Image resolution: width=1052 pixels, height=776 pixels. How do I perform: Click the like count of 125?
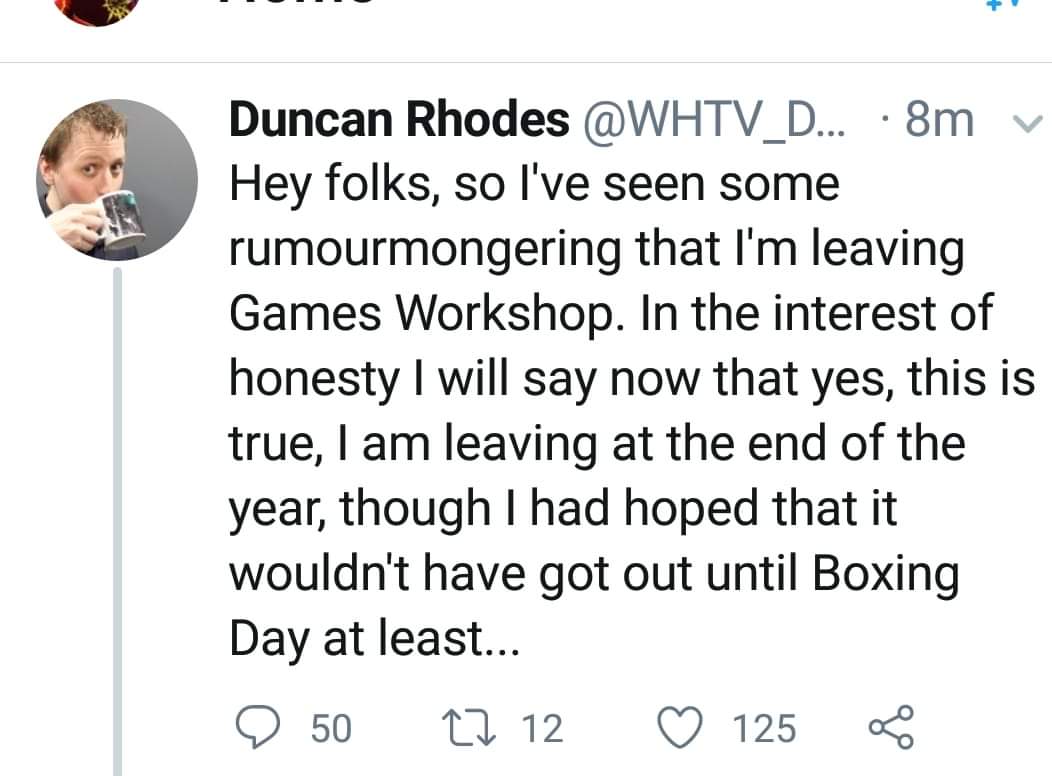click(765, 728)
